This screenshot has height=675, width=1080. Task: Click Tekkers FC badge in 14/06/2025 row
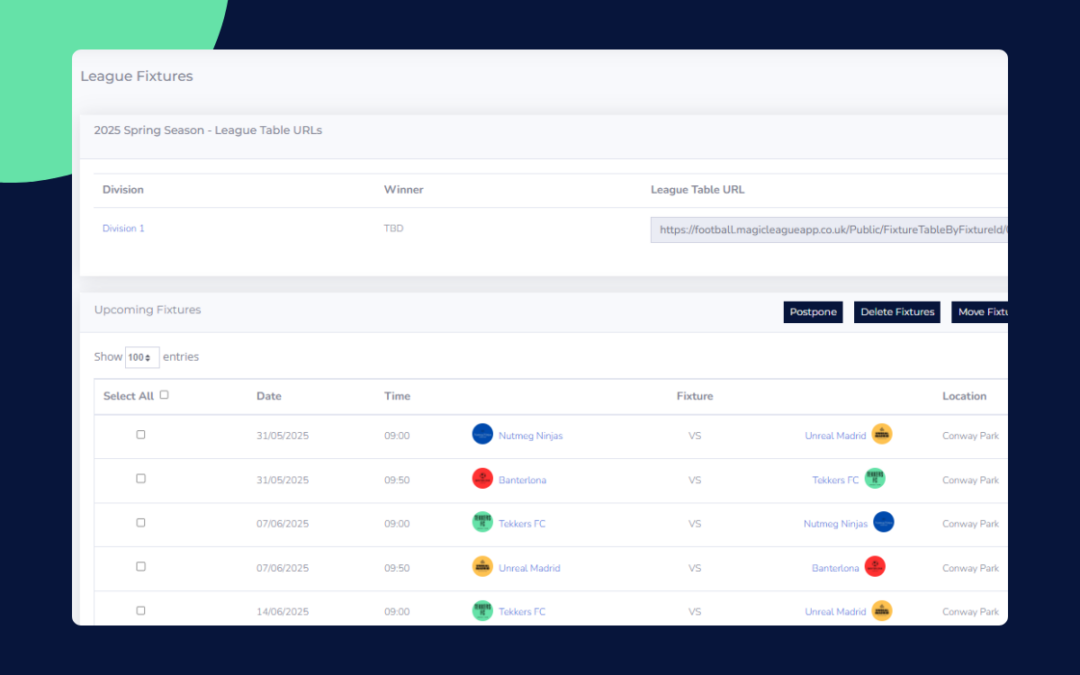coord(482,611)
